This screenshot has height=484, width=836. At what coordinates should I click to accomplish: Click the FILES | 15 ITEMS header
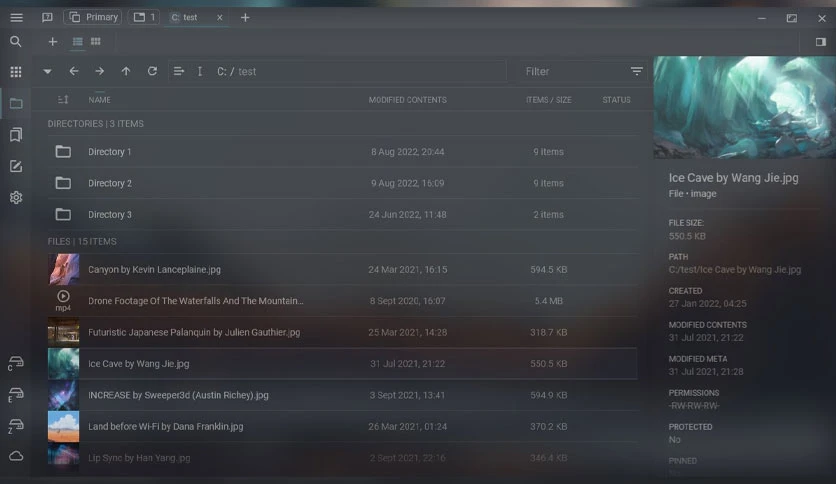click(82, 241)
